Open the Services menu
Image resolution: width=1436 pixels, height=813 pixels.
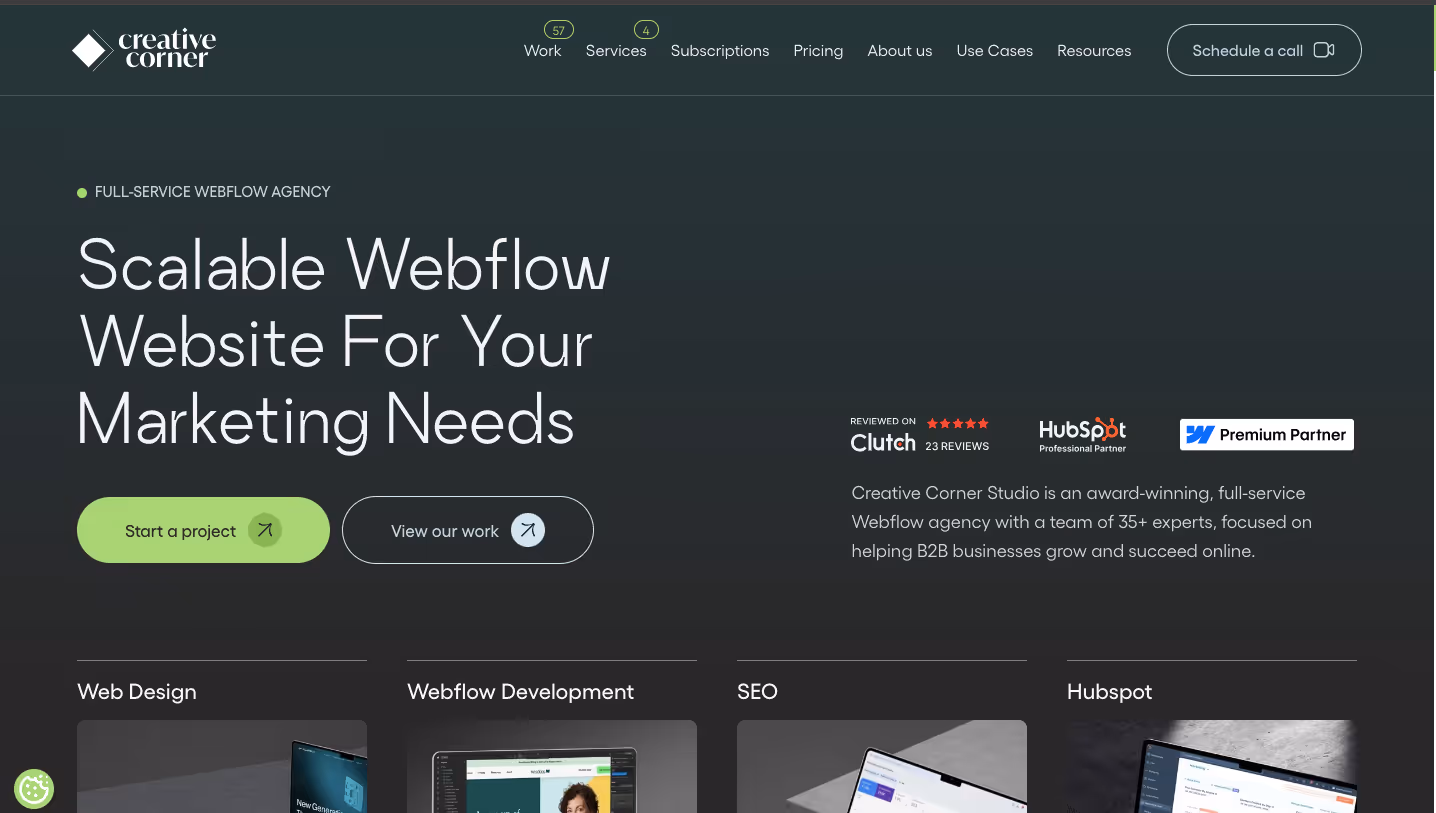click(x=616, y=51)
